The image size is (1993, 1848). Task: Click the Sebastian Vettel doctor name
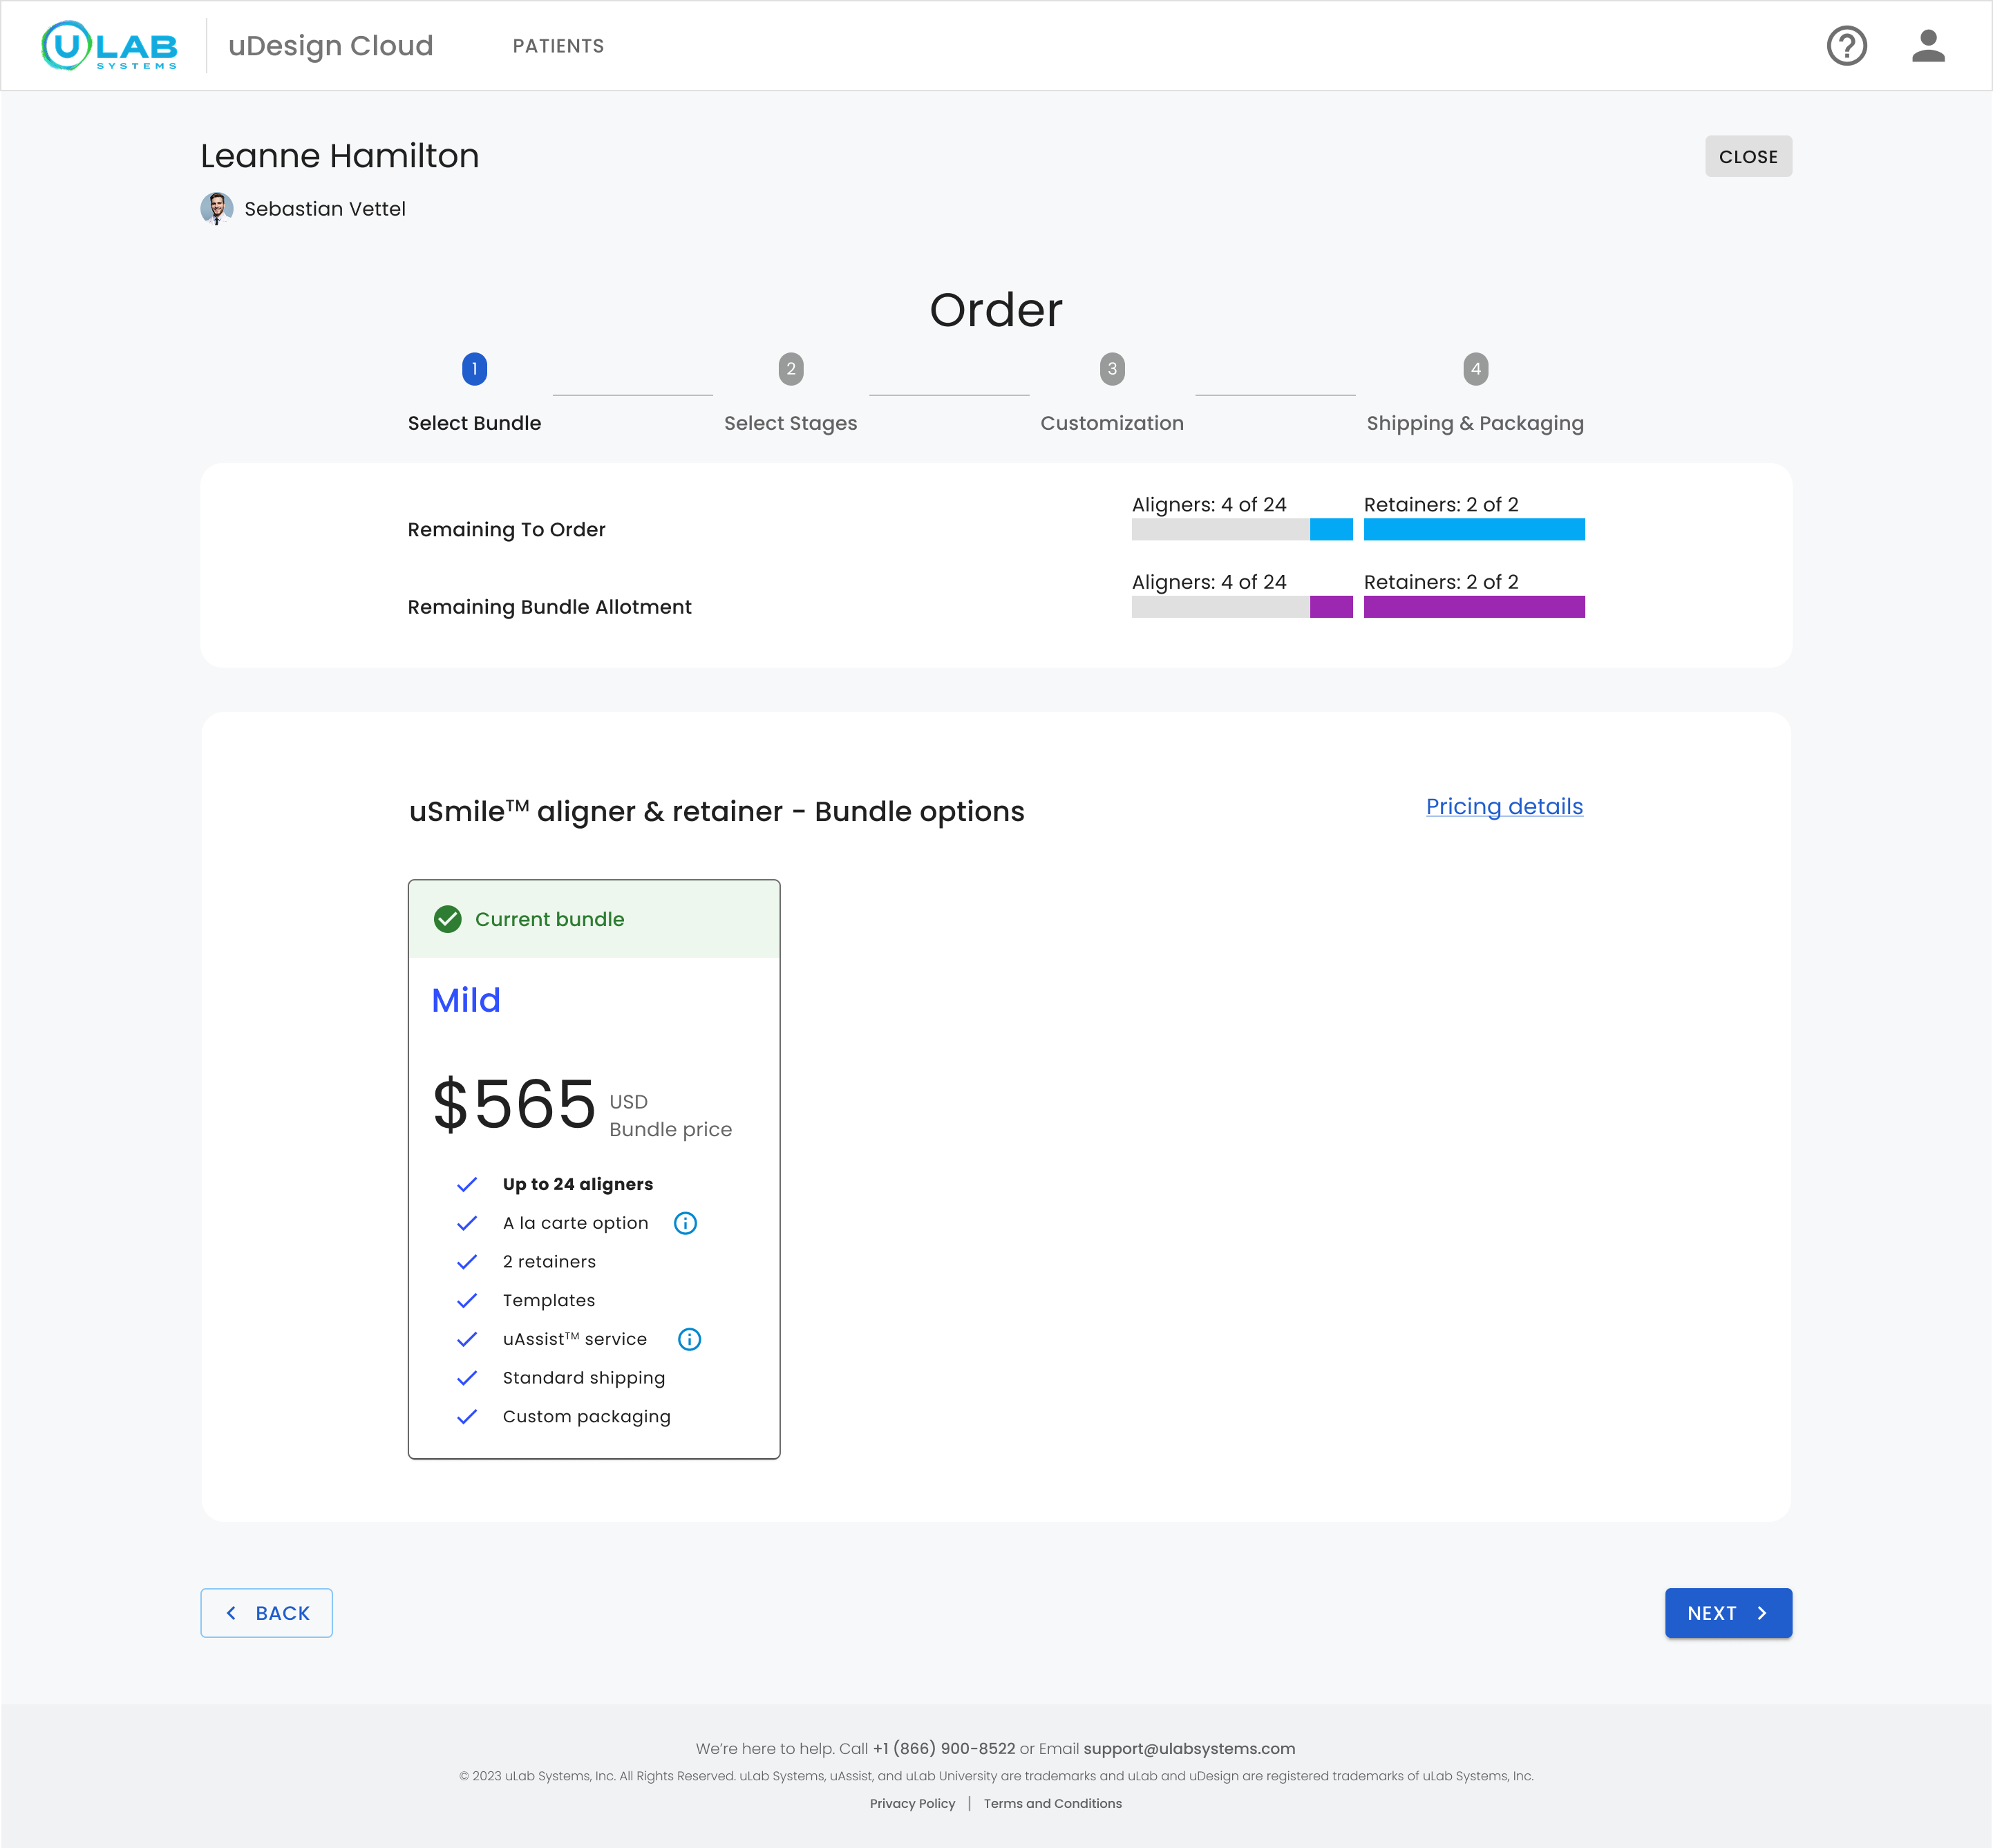tap(325, 209)
